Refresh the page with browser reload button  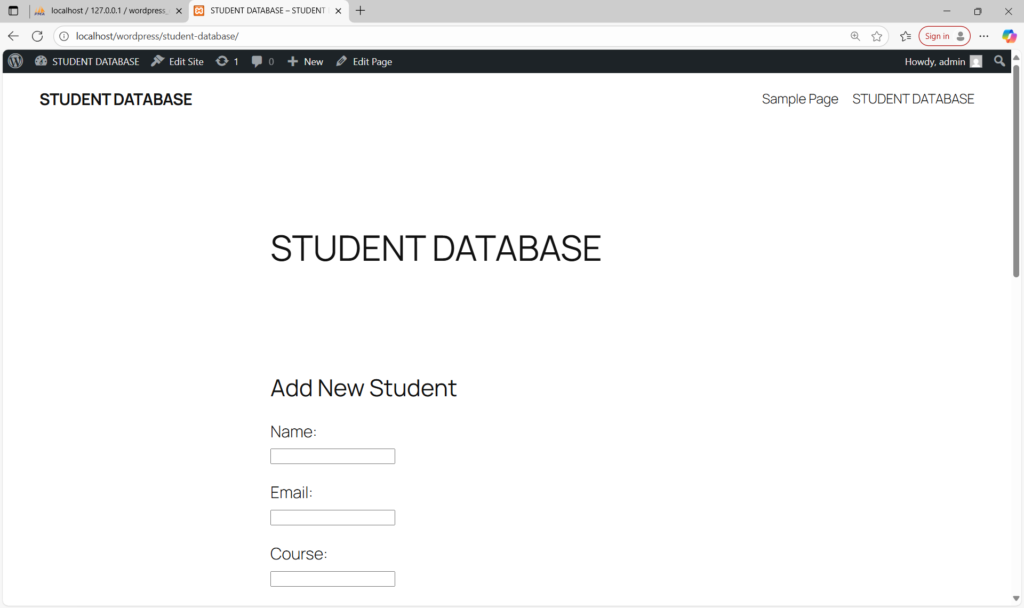[x=37, y=36]
